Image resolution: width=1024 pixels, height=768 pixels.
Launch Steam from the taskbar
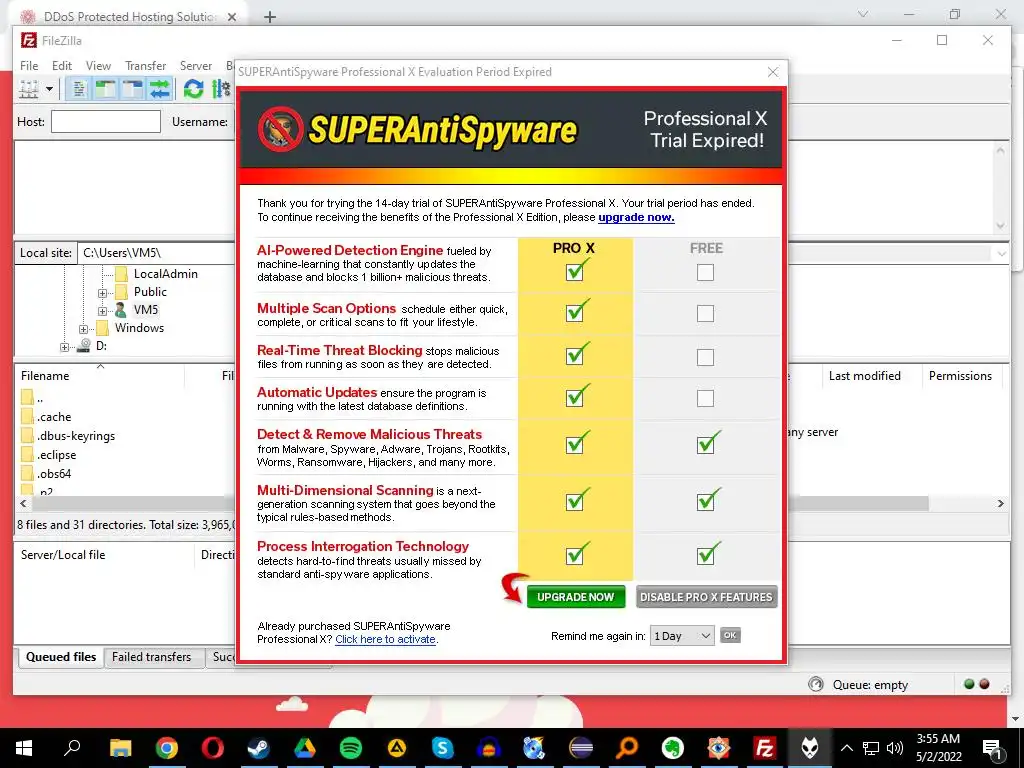(259, 748)
